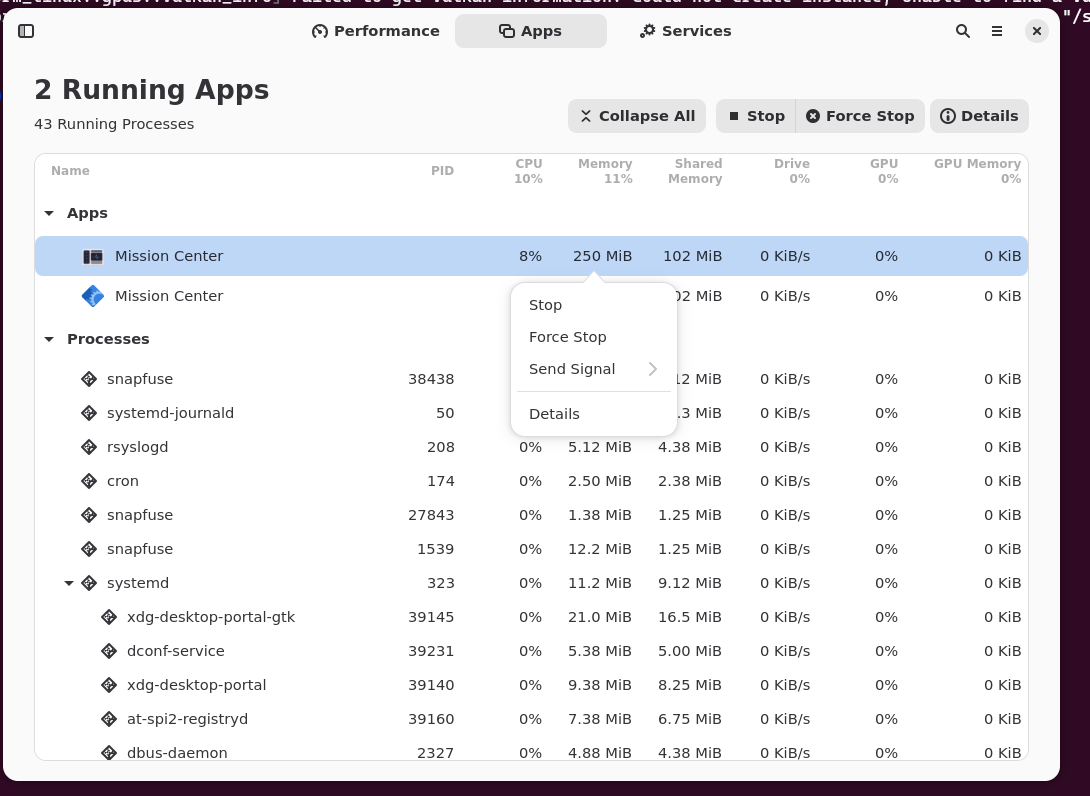Collapse the systemd process tree
The width and height of the screenshot is (1090, 796).
tap(68, 583)
